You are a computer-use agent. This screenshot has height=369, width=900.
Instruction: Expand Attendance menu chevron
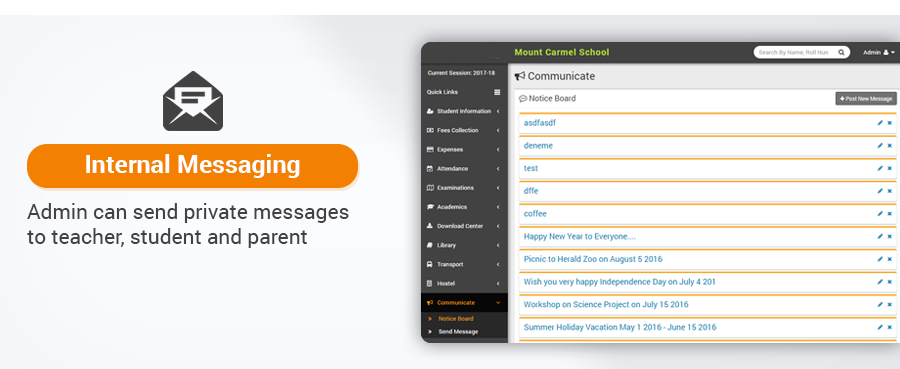coord(498,169)
